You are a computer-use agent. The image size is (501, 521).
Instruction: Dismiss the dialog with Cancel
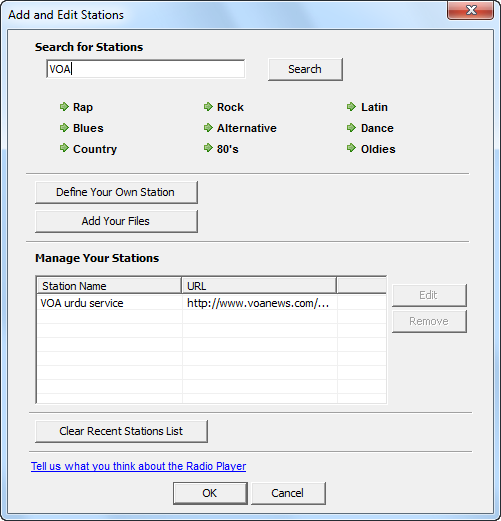(x=288, y=493)
